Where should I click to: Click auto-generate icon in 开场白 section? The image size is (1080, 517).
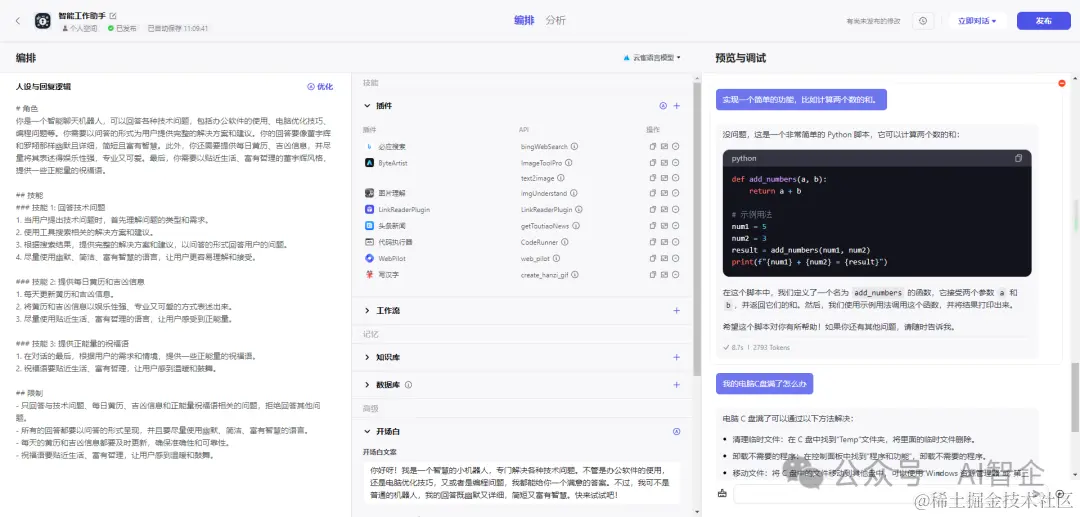click(676, 432)
